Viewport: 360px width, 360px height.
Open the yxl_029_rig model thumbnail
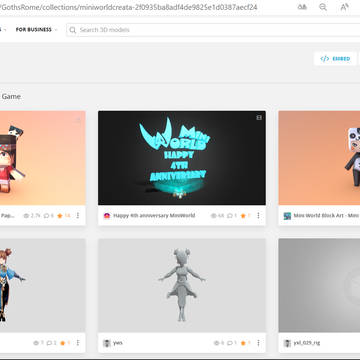click(319, 285)
